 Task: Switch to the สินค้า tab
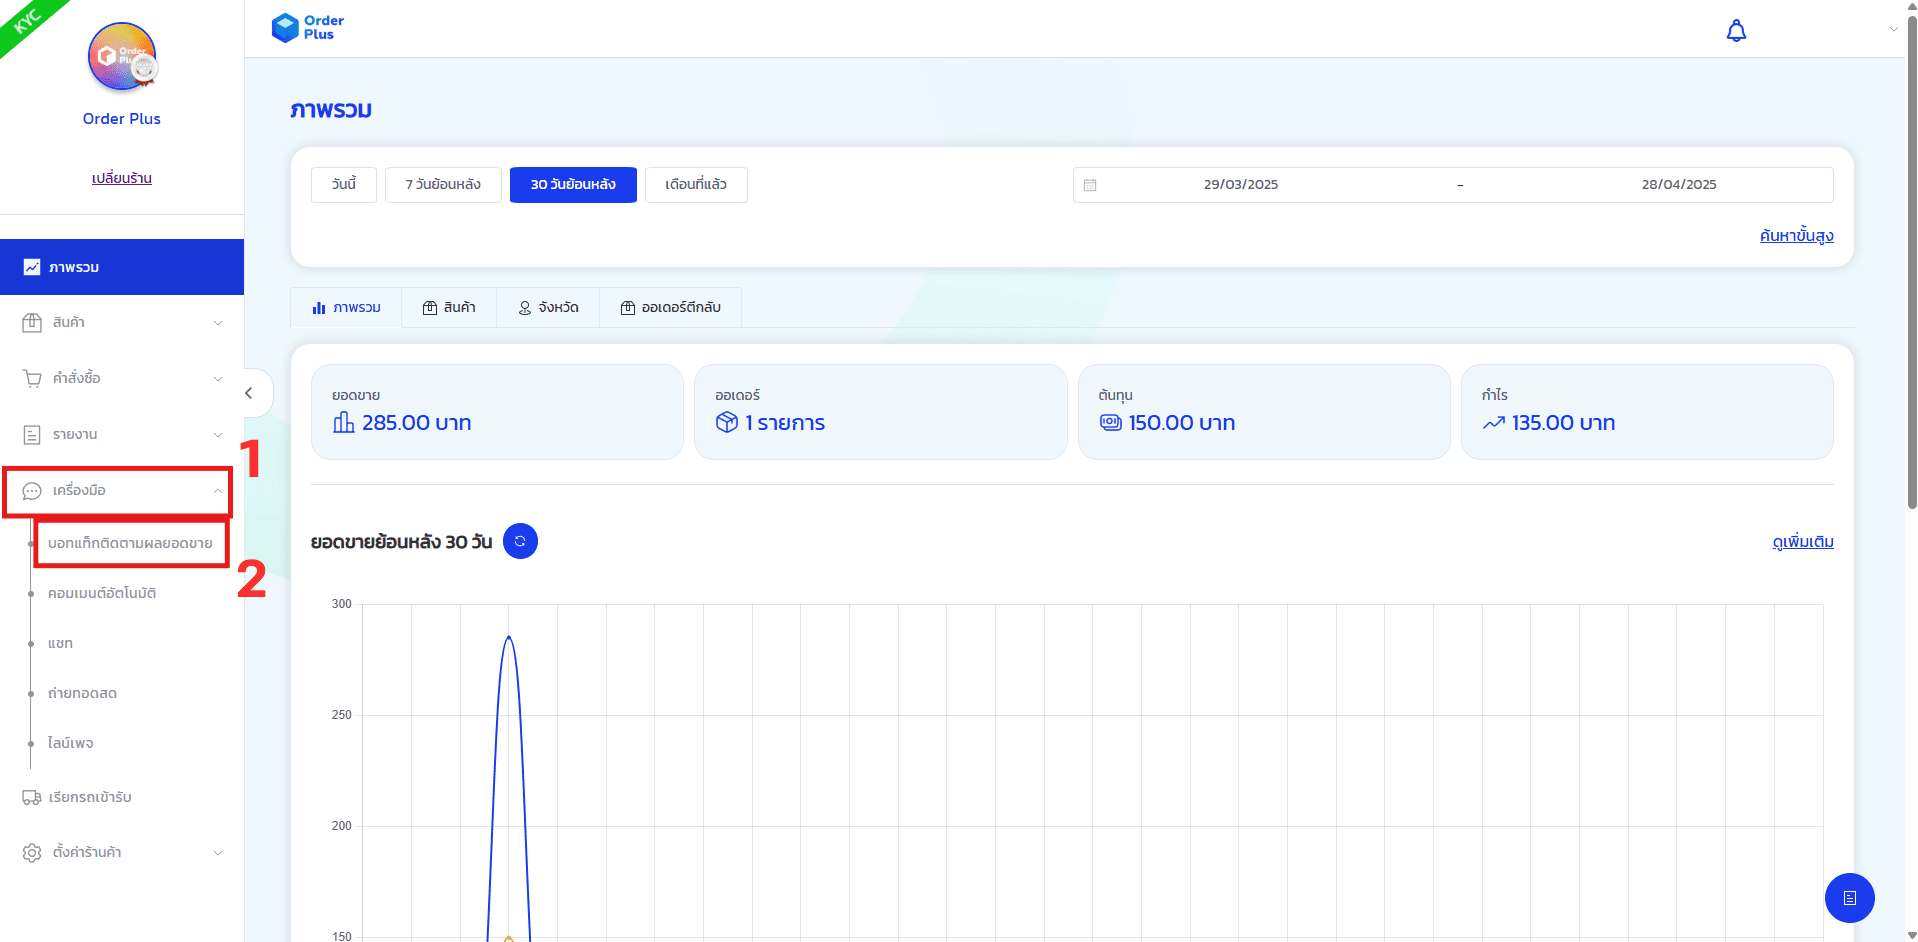point(449,307)
